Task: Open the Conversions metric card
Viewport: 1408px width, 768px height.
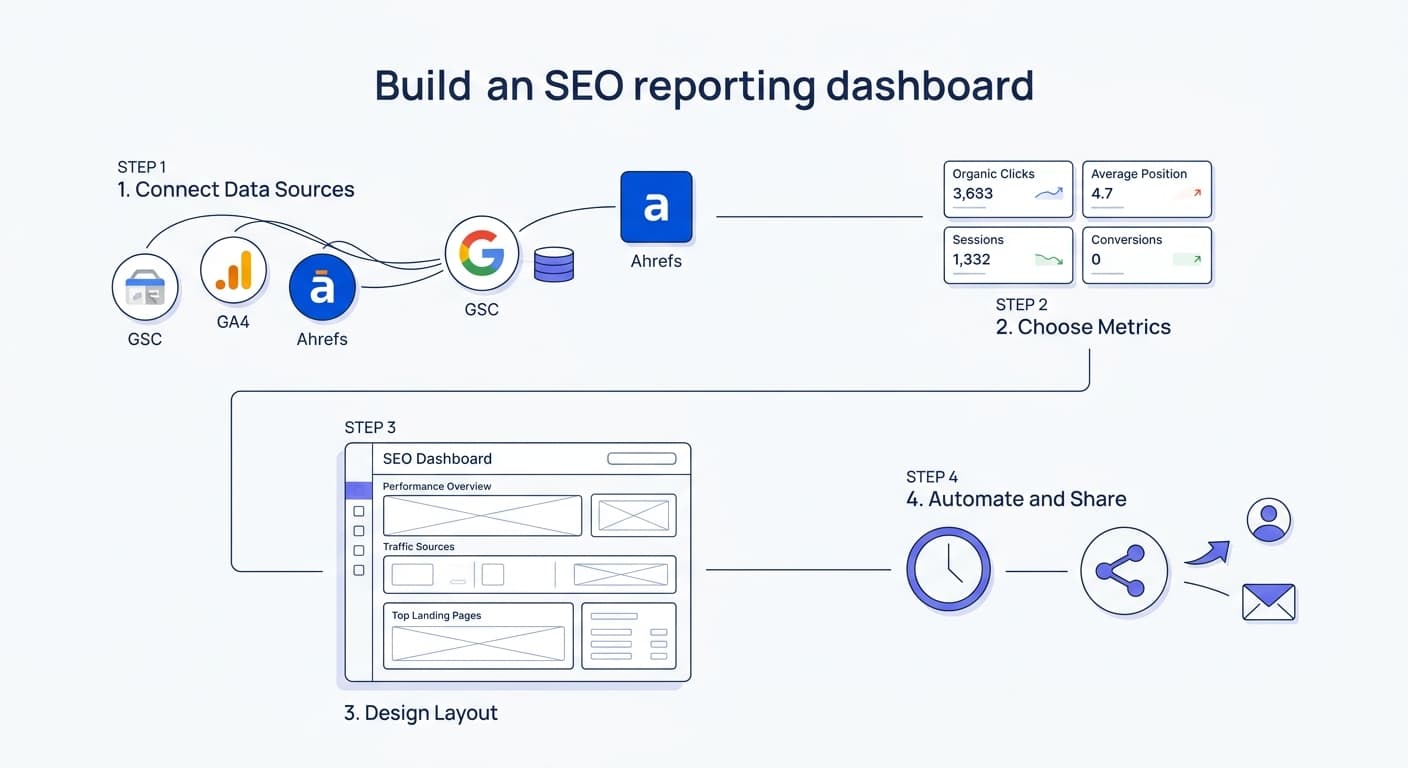Action: click(1147, 255)
